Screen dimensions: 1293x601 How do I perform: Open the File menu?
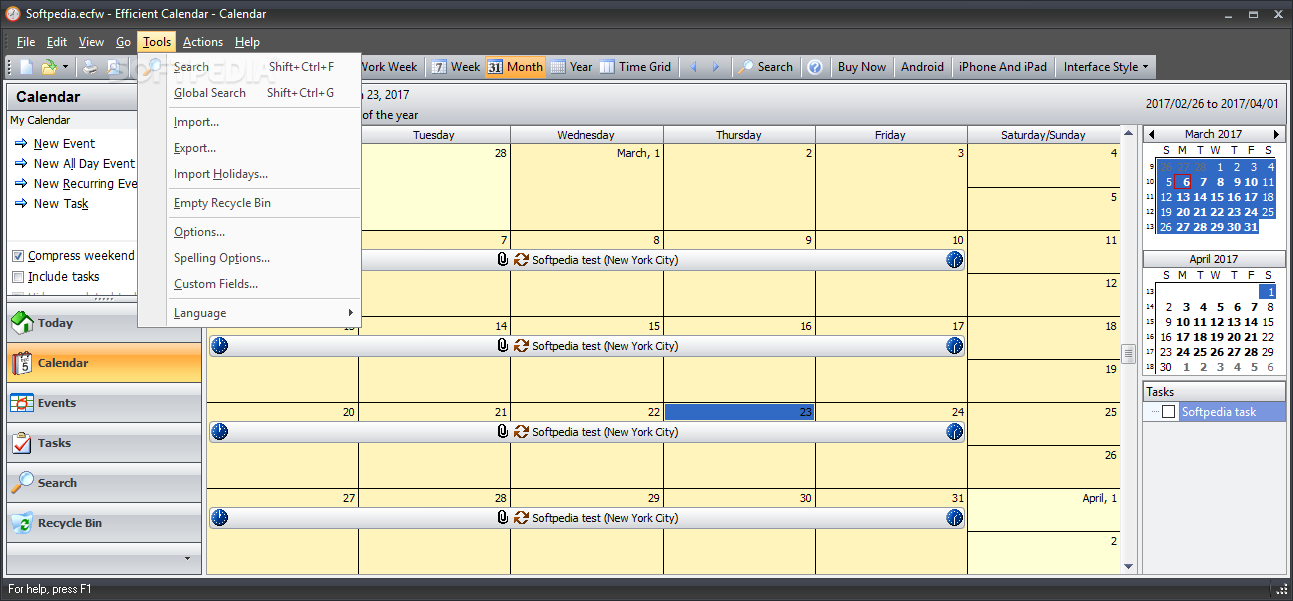point(26,42)
